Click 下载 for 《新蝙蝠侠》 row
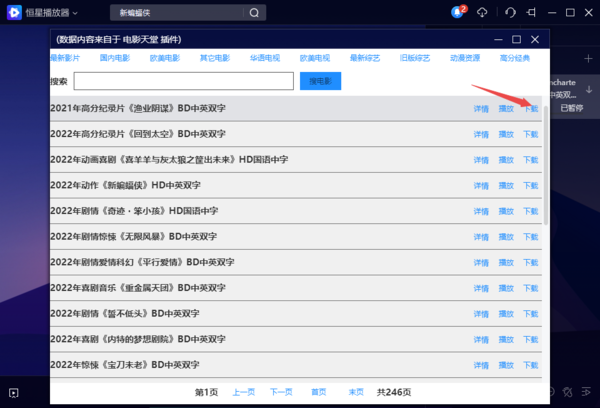 pyautogui.click(x=531, y=186)
